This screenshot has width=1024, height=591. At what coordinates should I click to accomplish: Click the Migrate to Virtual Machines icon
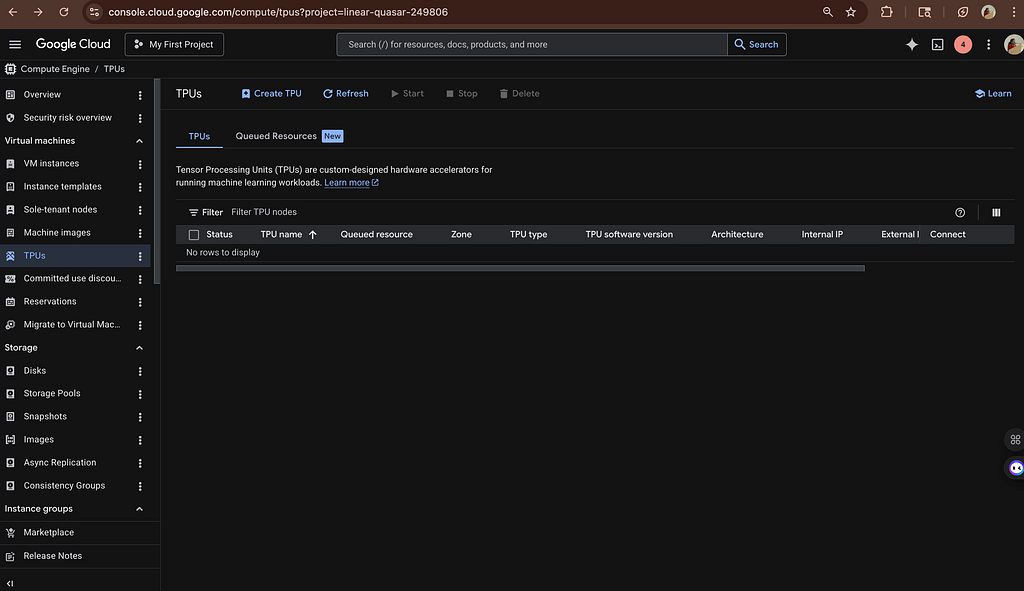click(10, 325)
